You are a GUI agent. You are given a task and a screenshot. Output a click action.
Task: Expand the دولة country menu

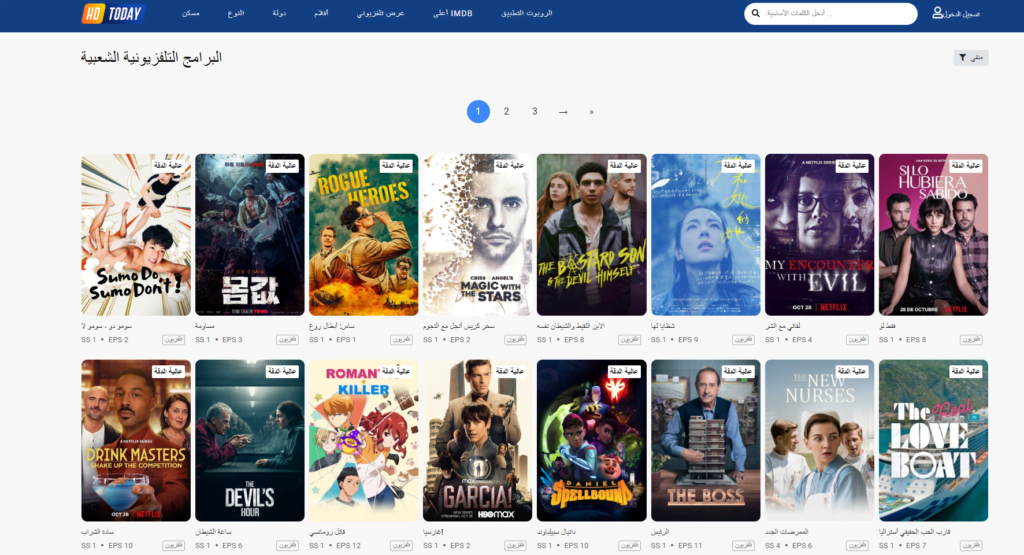(x=279, y=14)
